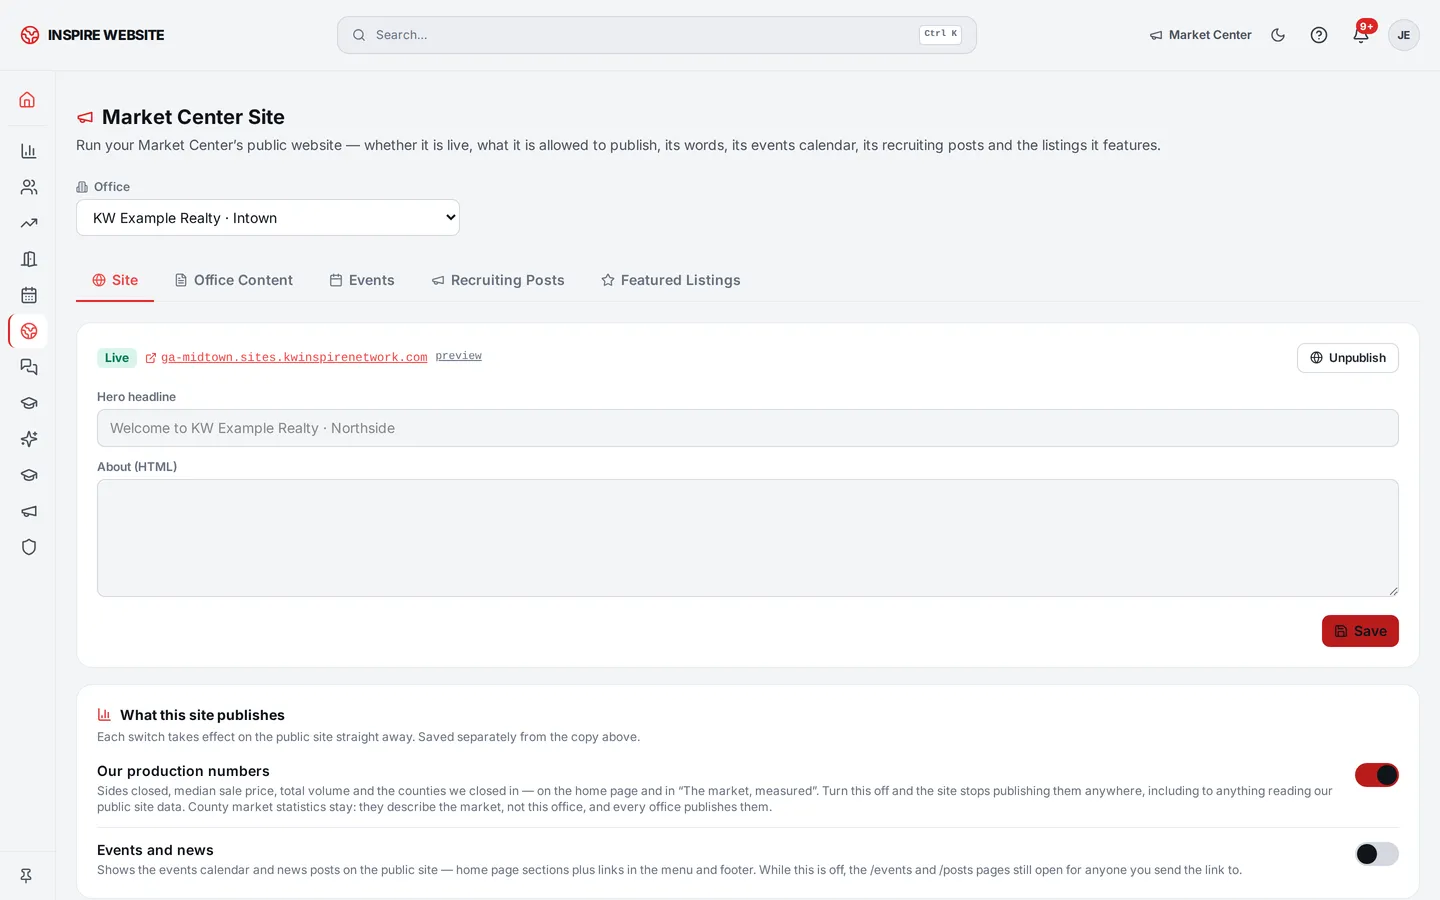Open the Featured Listings tab

pyautogui.click(x=671, y=280)
